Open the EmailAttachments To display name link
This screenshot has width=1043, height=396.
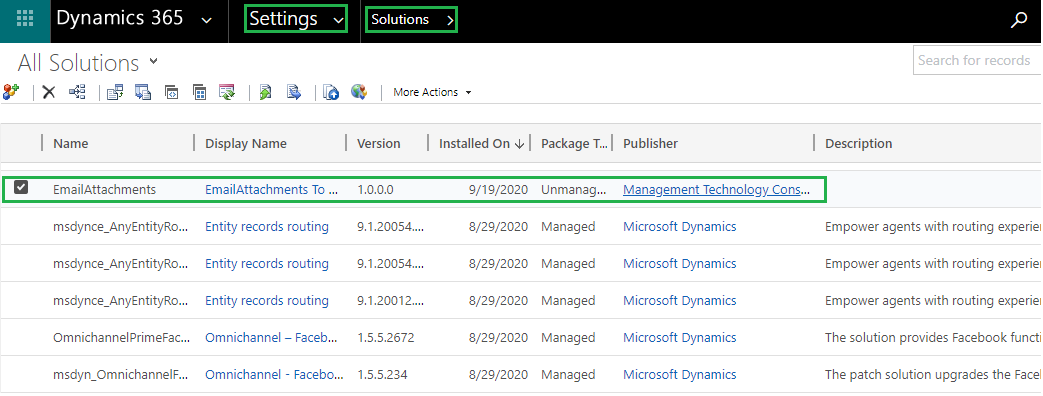(271, 190)
